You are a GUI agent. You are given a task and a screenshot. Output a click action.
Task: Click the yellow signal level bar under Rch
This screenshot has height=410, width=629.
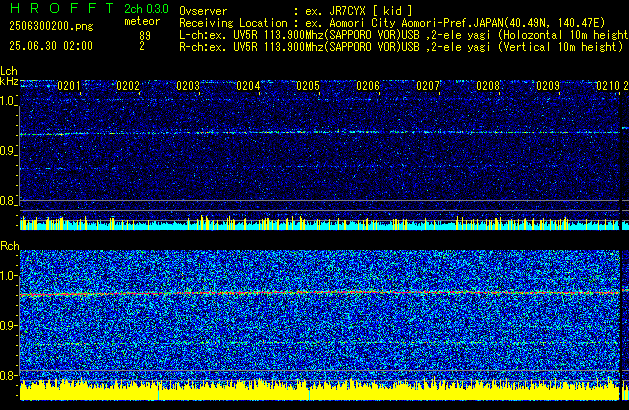click(x=320, y=392)
